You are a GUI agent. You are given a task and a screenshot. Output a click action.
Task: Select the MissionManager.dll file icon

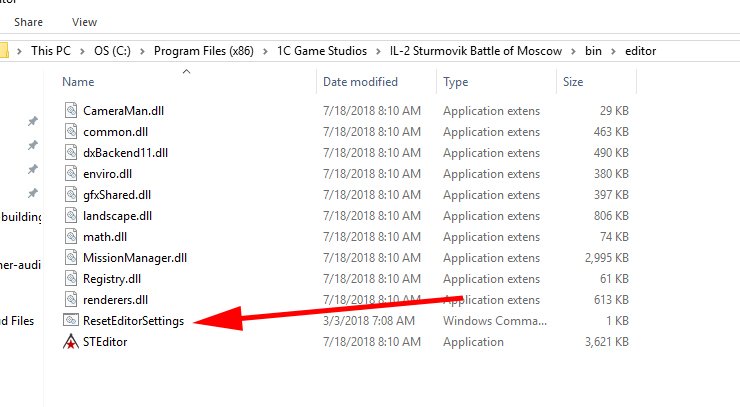pyautogui.click(x=70, y=257)
